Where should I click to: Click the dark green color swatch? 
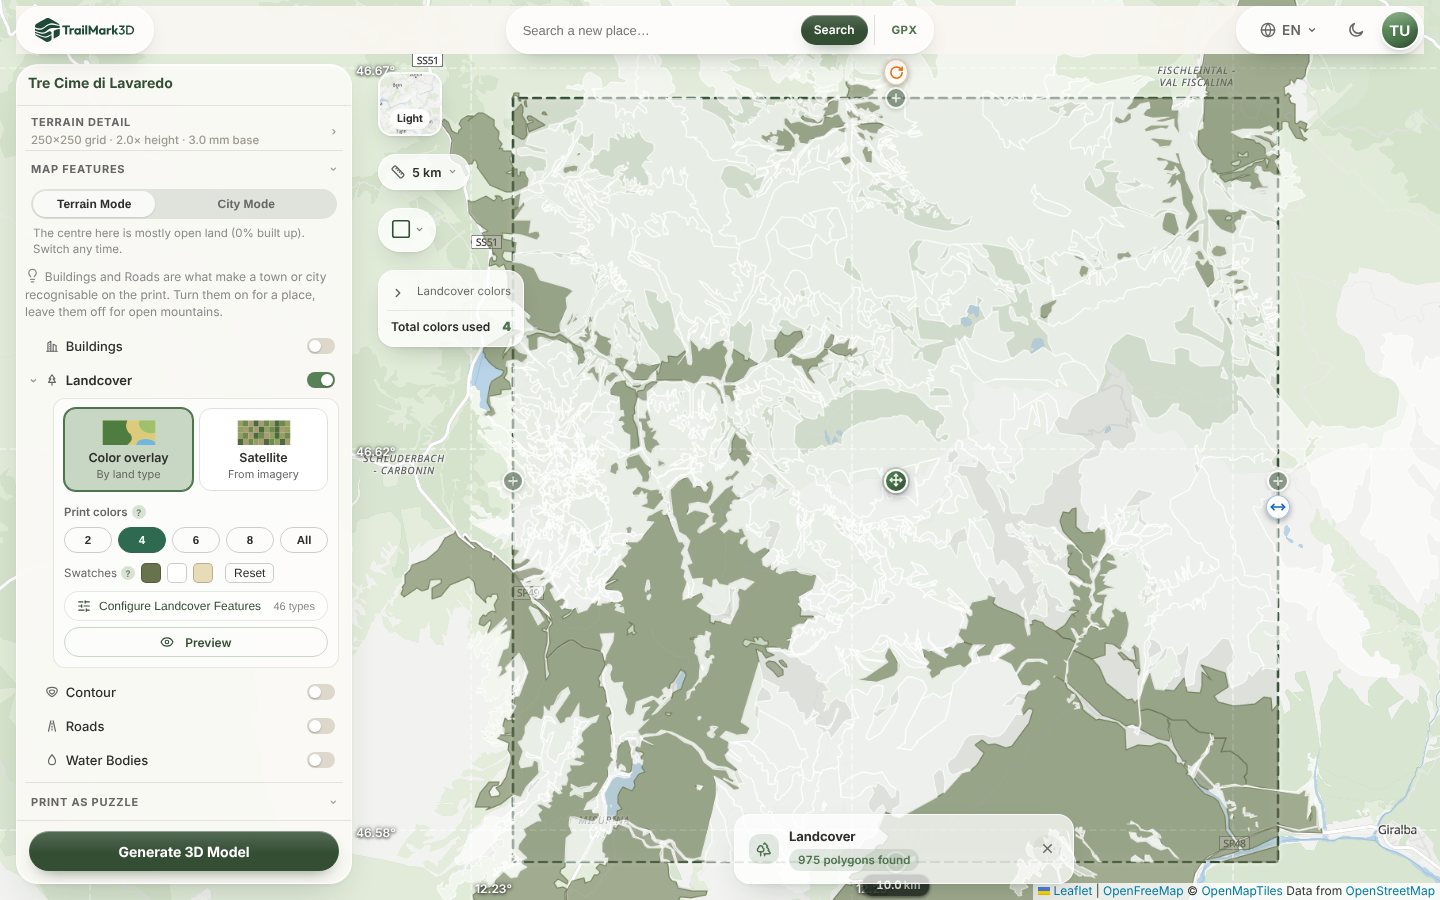point(151,573)
